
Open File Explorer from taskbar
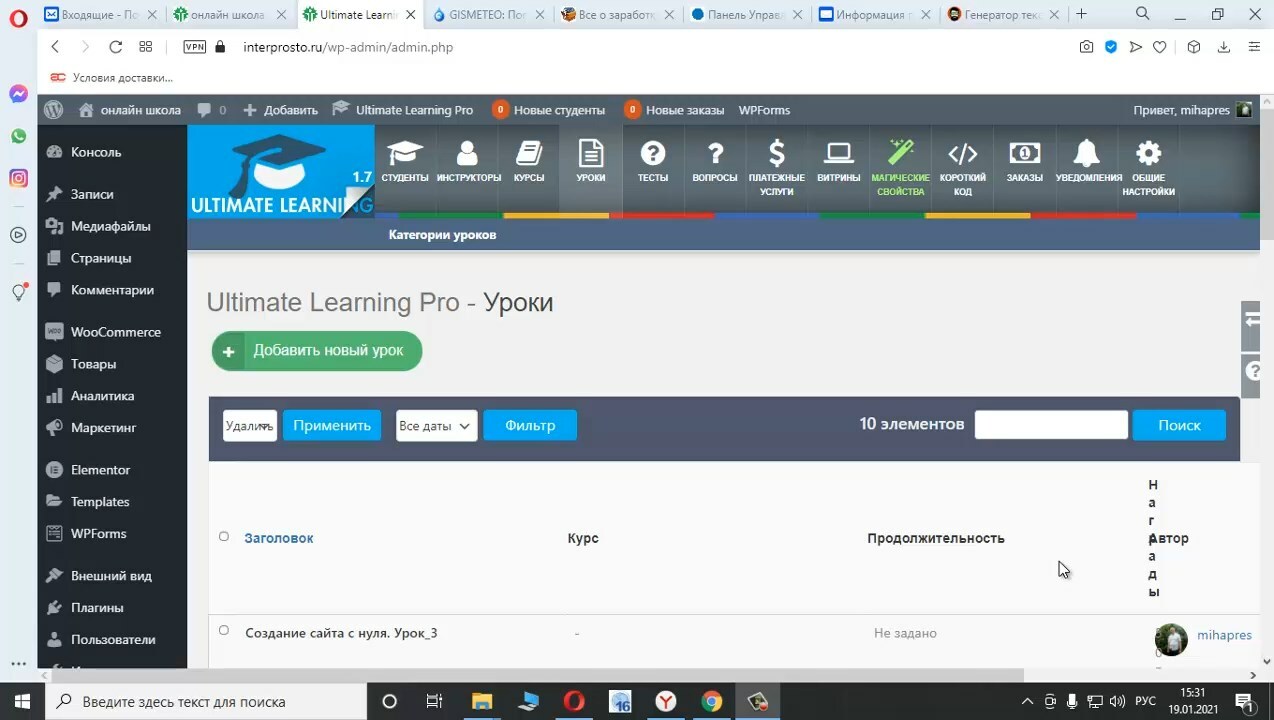click(482, 702)
